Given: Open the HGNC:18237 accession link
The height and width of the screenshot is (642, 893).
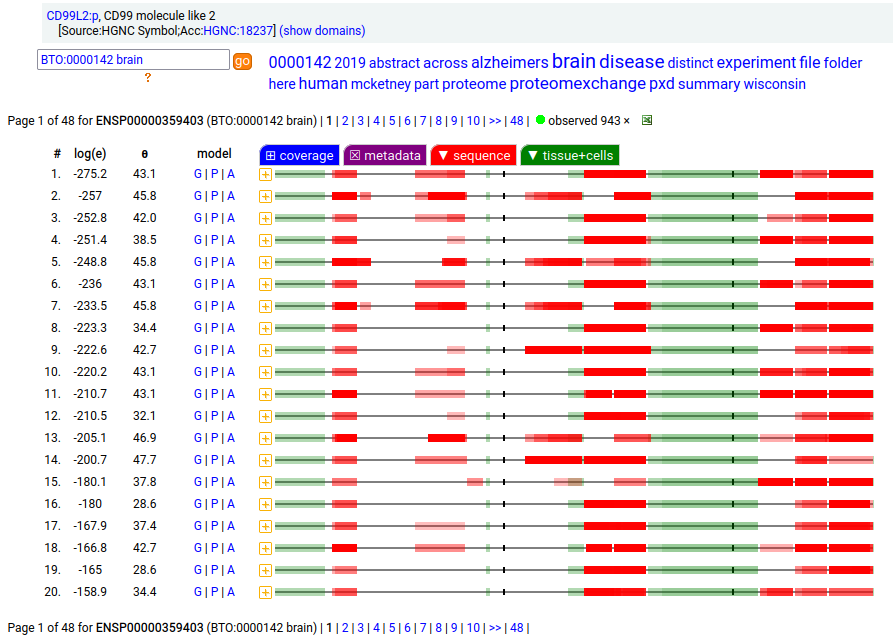Looking at the screenshot, I should click(x=238, y=31).
